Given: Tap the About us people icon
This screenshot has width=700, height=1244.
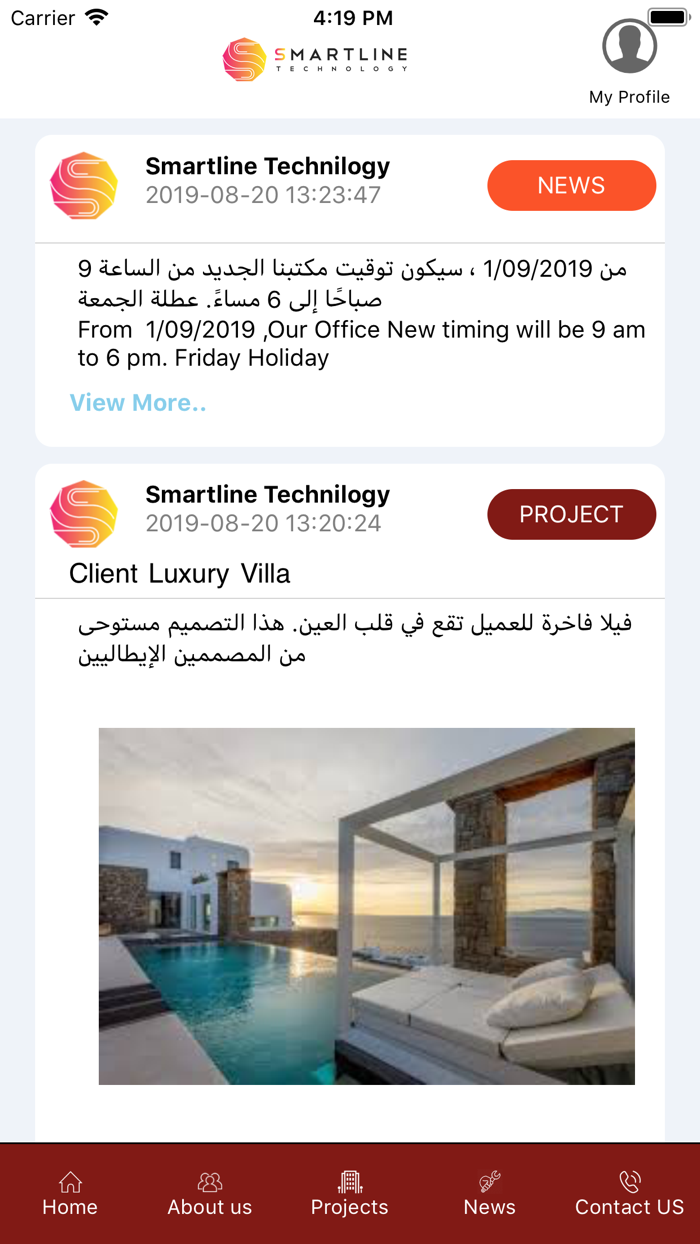Looking at the screenshot, I should pos(210,1182).
